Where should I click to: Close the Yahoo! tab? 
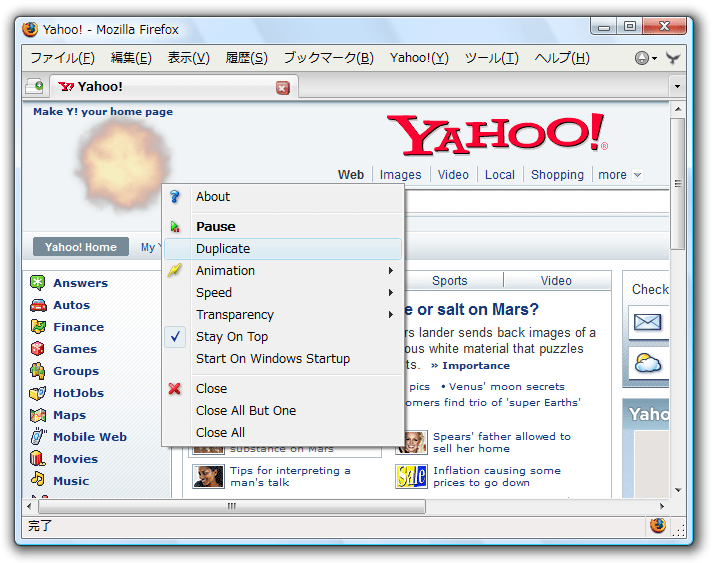(282, 88)
